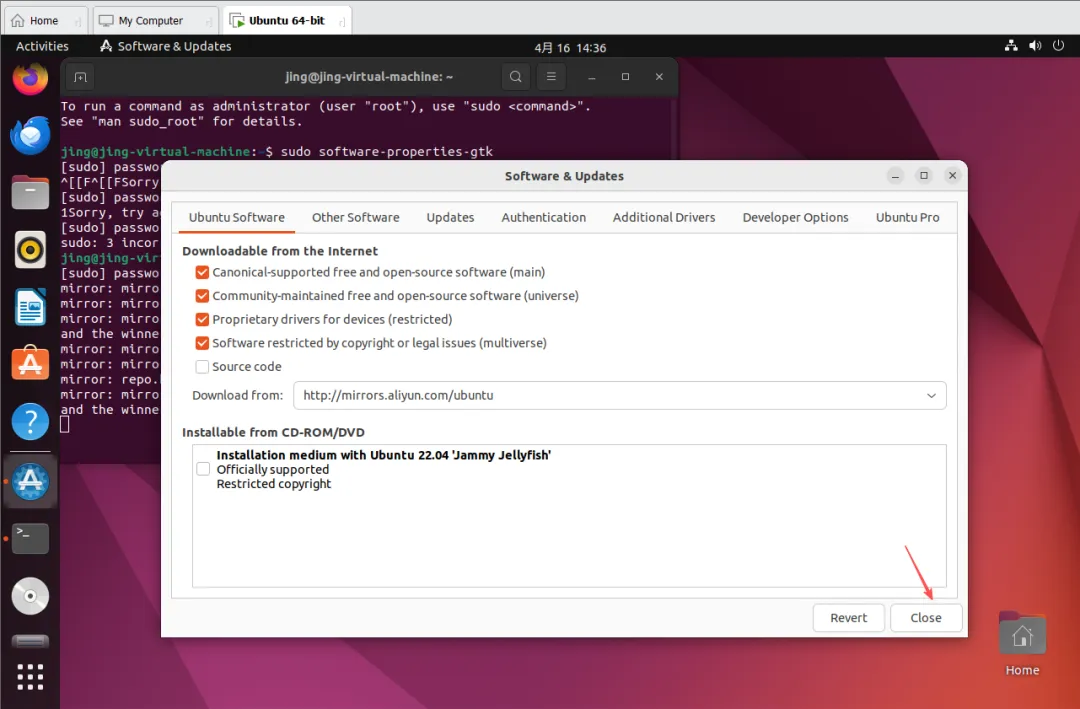Open the terminal hamburger menu

(x=551, y=76)
